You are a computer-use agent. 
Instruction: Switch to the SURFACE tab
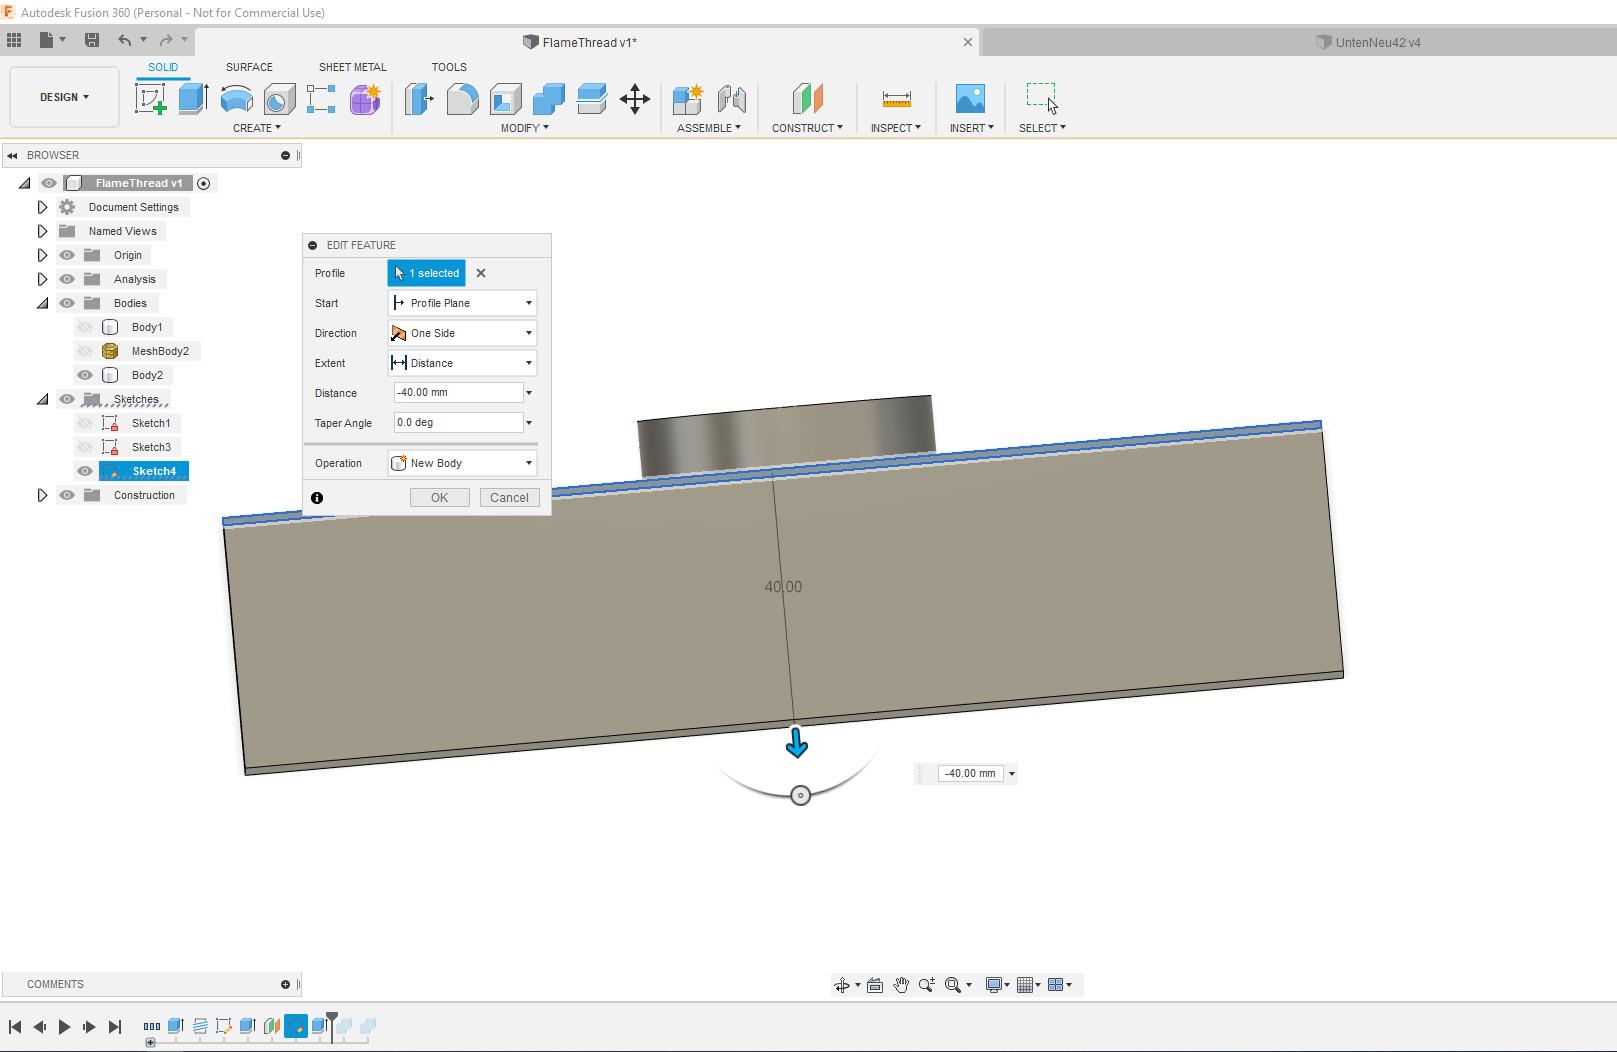pos(249,67)
